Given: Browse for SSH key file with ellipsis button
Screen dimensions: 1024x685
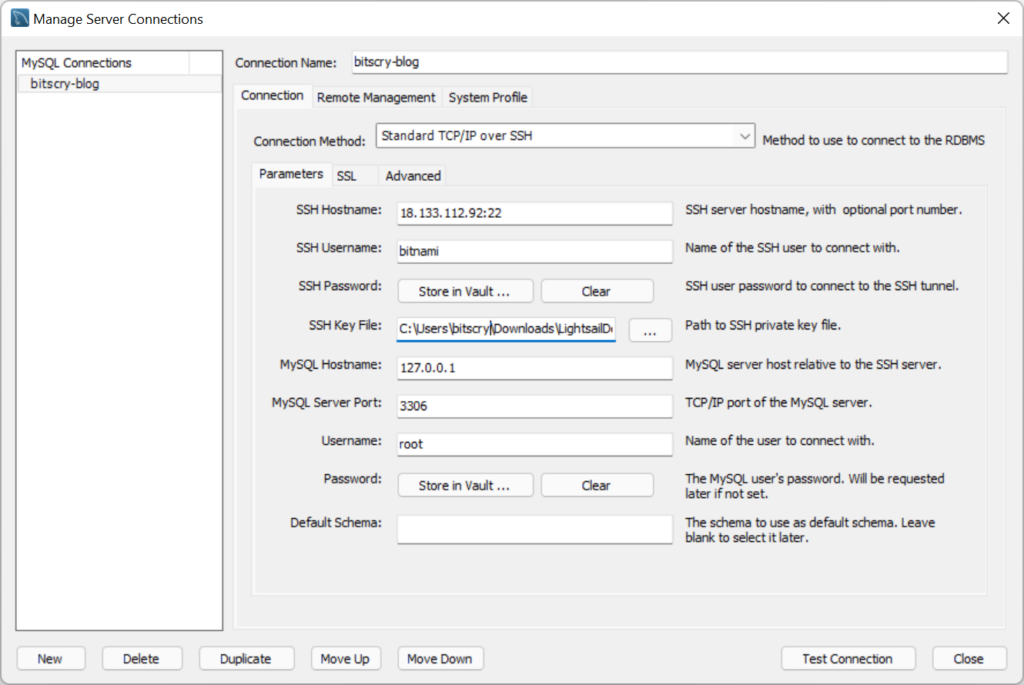Looking at the screenshot, I should click(650, 330).
